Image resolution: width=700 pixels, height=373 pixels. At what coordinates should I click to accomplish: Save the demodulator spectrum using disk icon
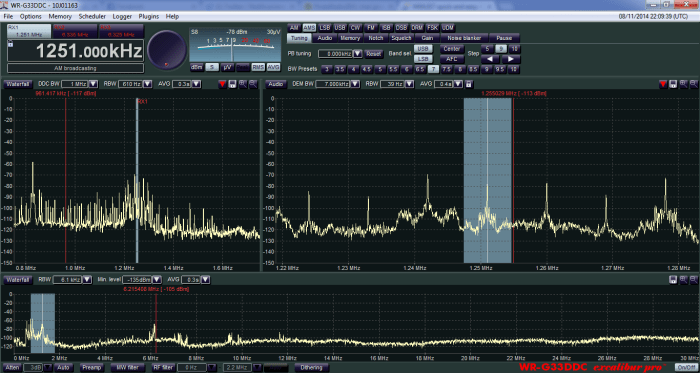(673, 84)
